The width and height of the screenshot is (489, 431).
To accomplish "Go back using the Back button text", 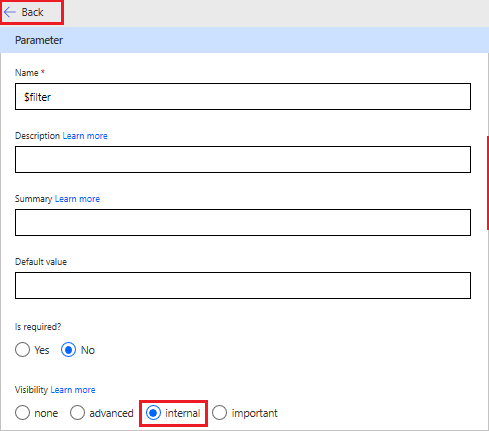I will point(32,12).
